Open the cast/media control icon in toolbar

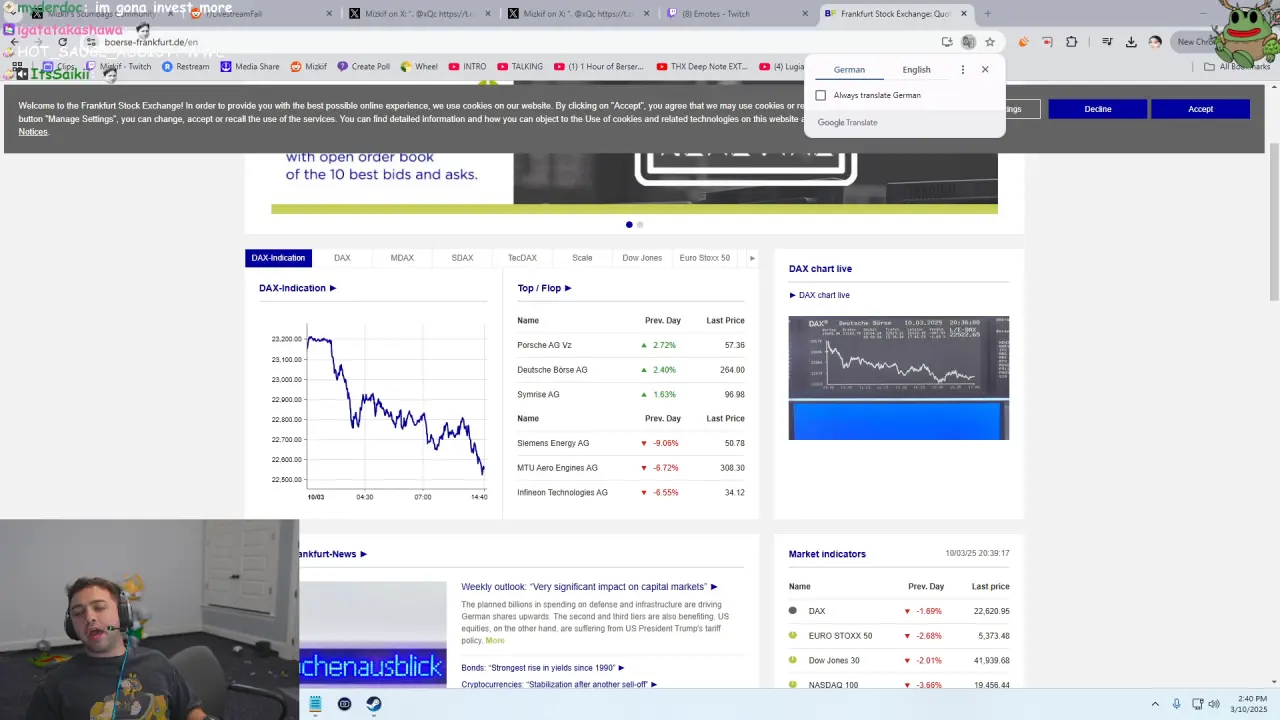(x=1107, y=42)
